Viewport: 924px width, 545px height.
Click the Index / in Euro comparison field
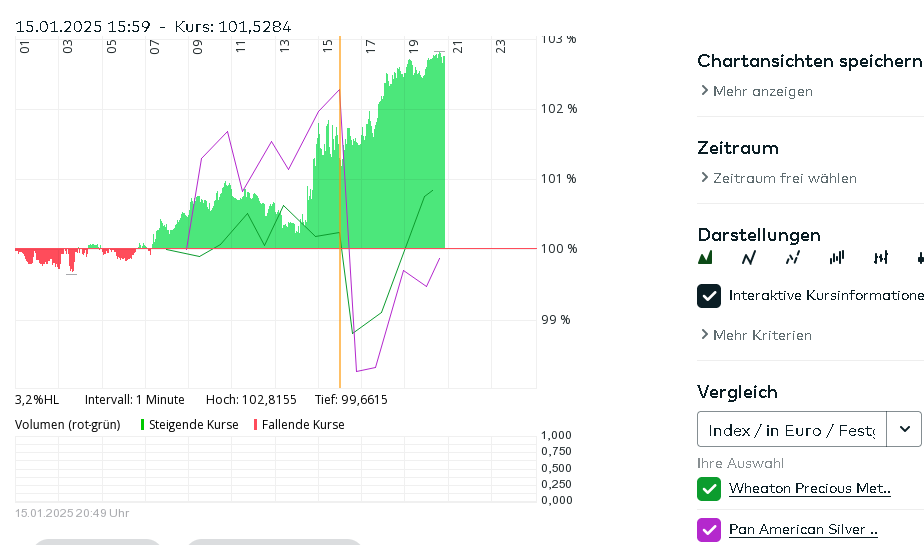click(x=791, y=429)
